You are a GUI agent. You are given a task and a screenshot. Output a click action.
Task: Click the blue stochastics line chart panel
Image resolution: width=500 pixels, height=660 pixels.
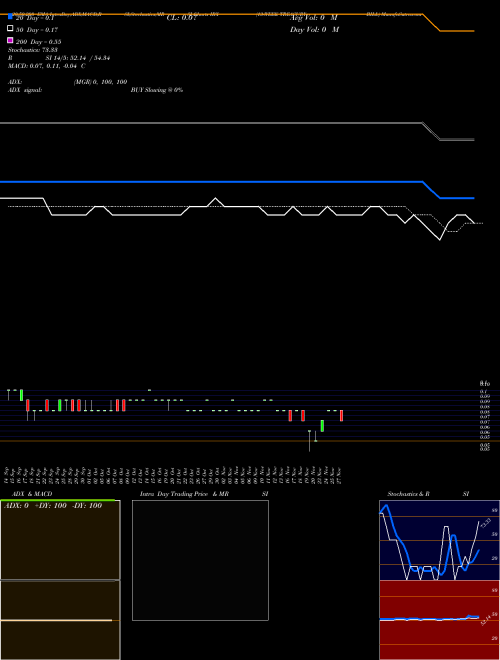click(x=439, y=540)
